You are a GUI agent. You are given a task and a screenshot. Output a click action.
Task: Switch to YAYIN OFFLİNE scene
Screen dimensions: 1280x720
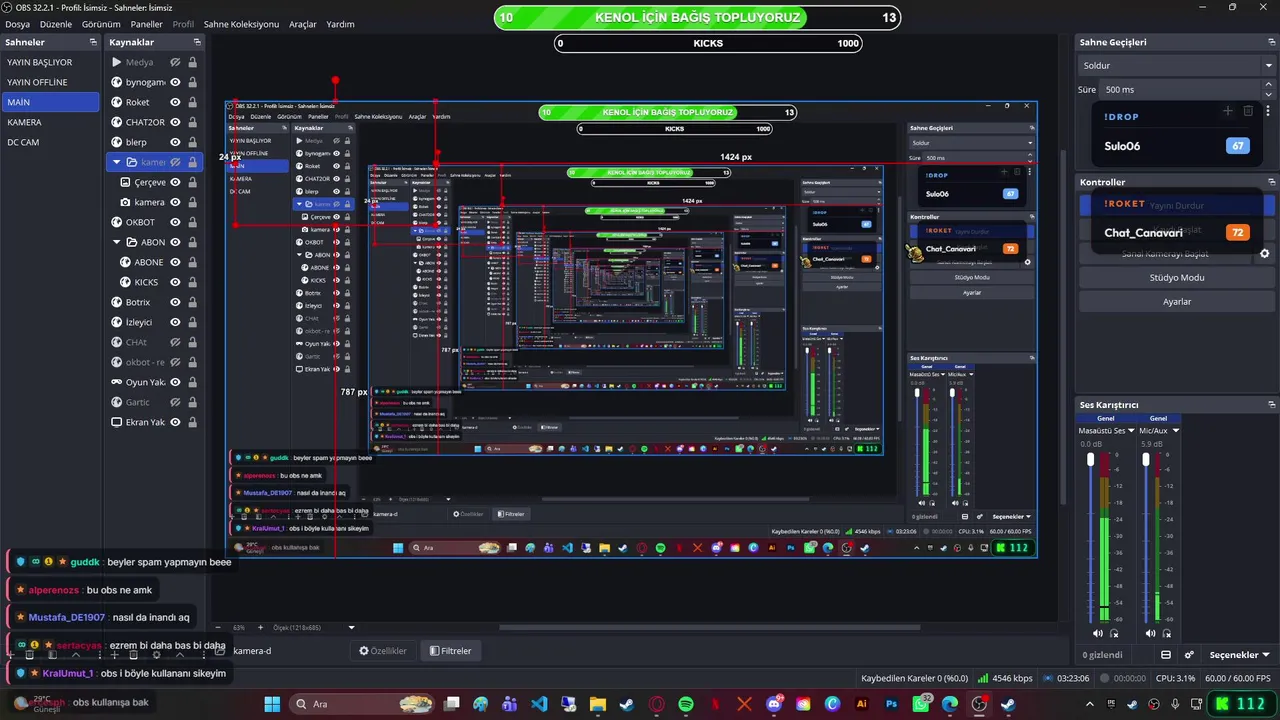[50, 82]
